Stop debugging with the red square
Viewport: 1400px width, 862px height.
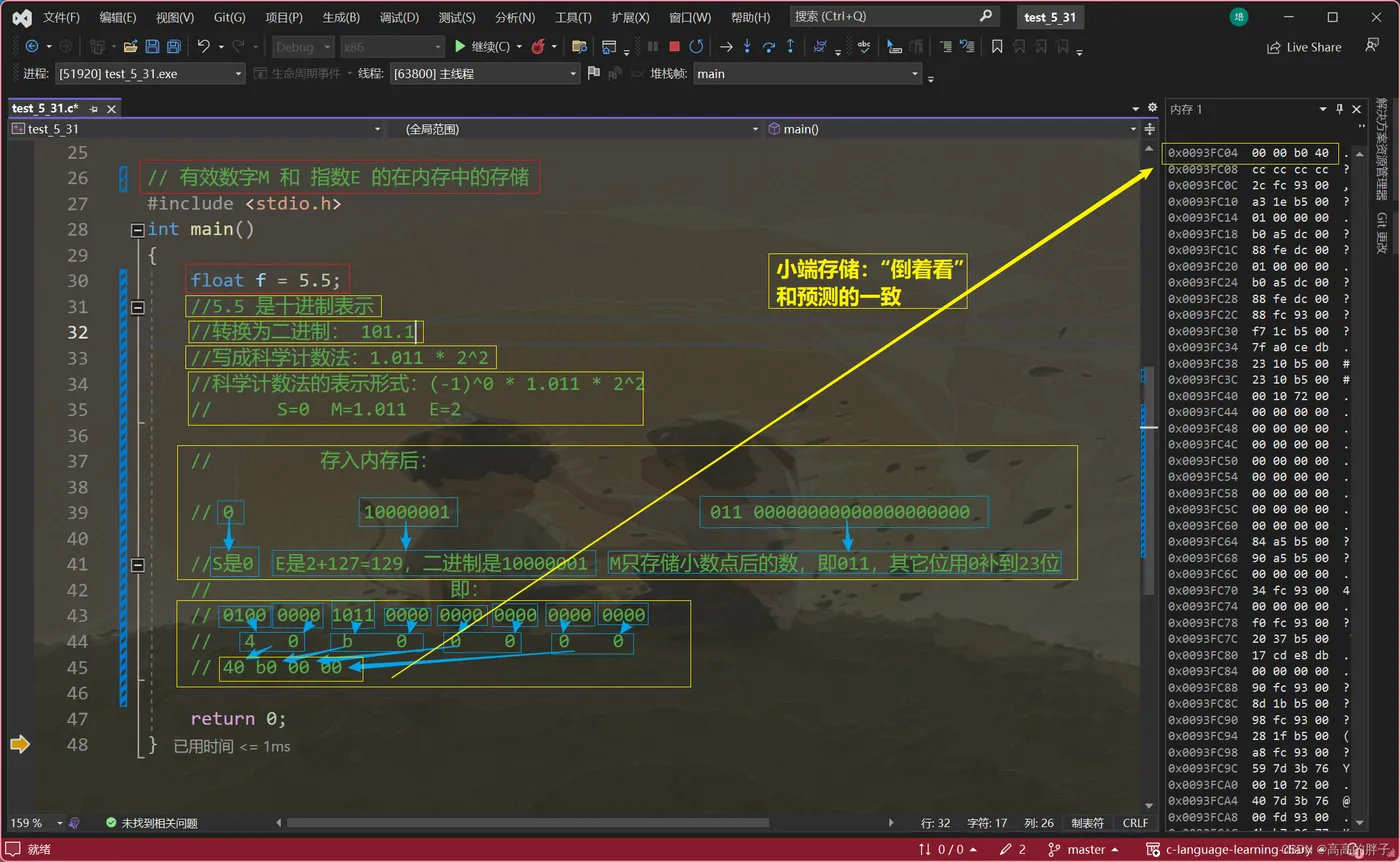pos(674,46)
